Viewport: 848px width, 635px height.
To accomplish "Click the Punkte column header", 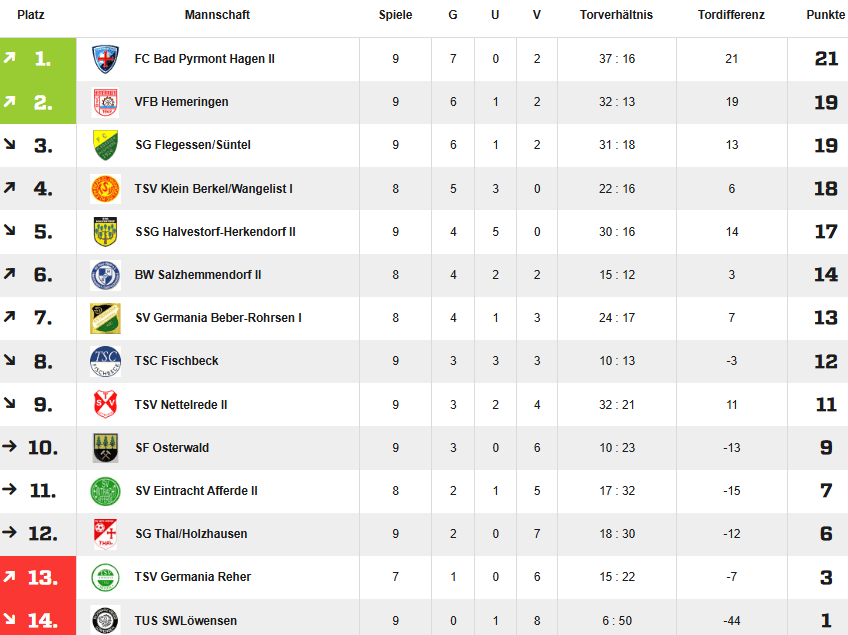I will pos(825,15).
